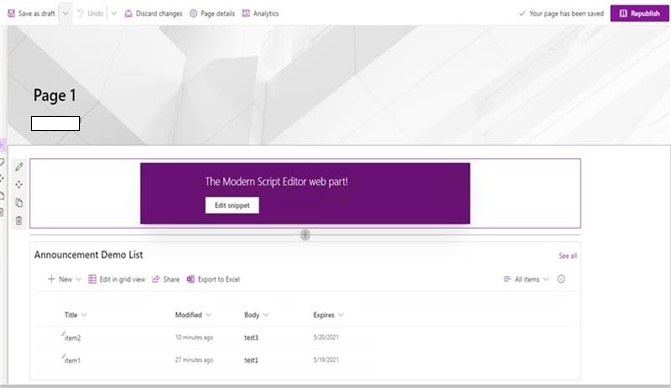Click the Share arrow icon

click(156, 279)
